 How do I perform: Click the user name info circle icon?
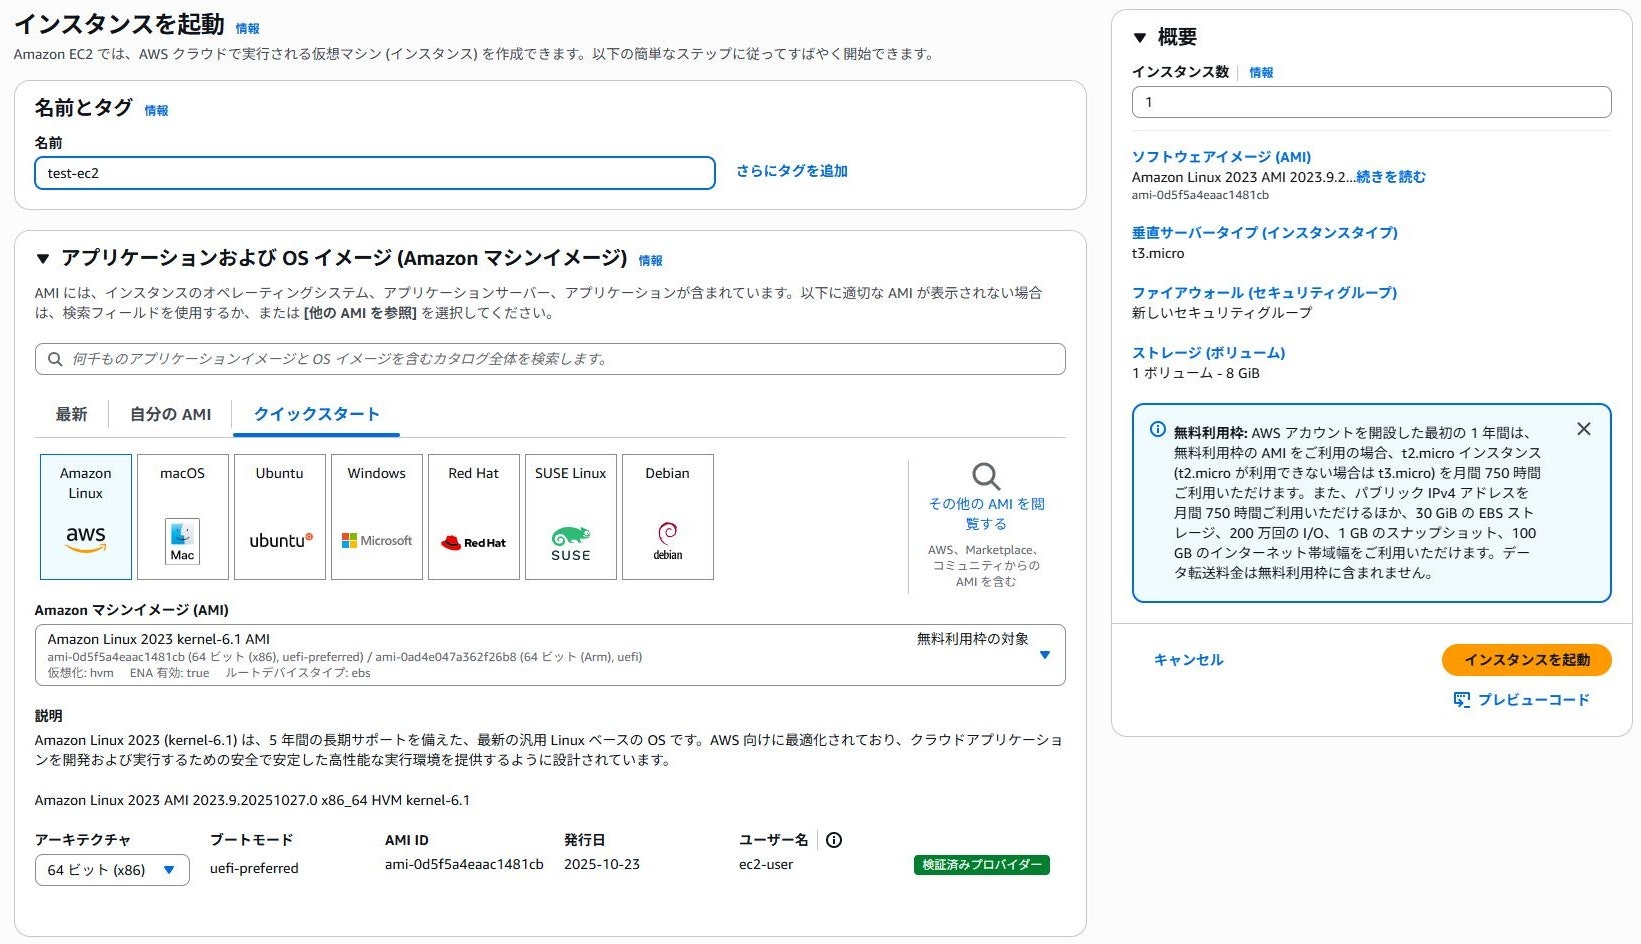pos(834,840)
